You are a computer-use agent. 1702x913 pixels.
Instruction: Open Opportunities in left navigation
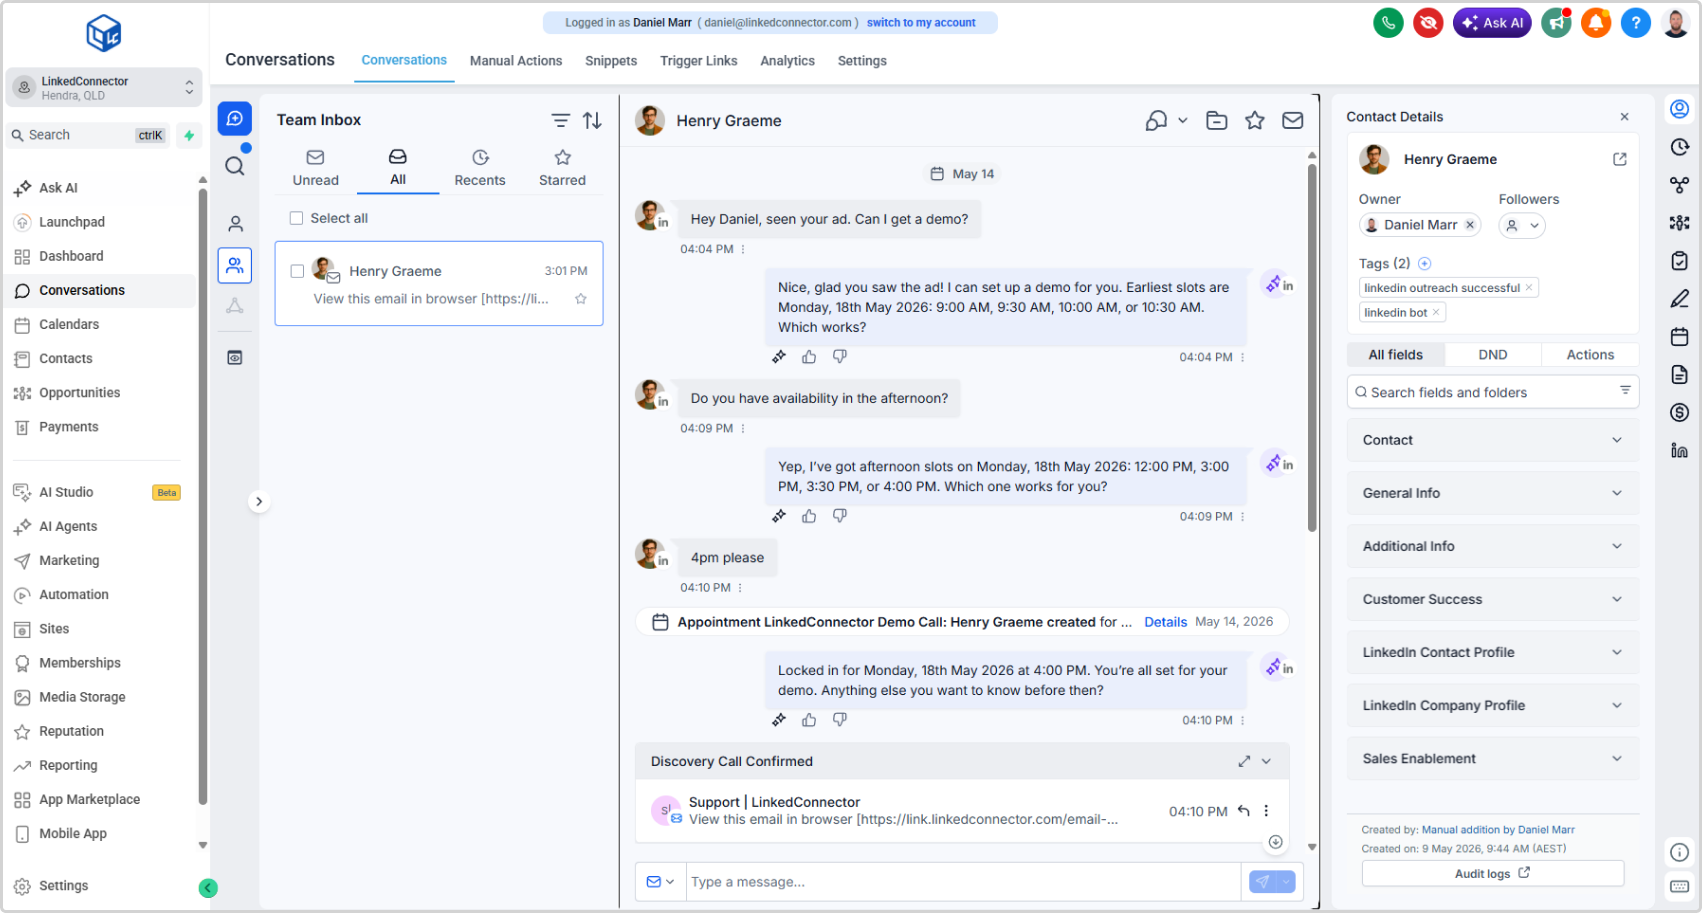pyautogui.click(x=80, y=393)
